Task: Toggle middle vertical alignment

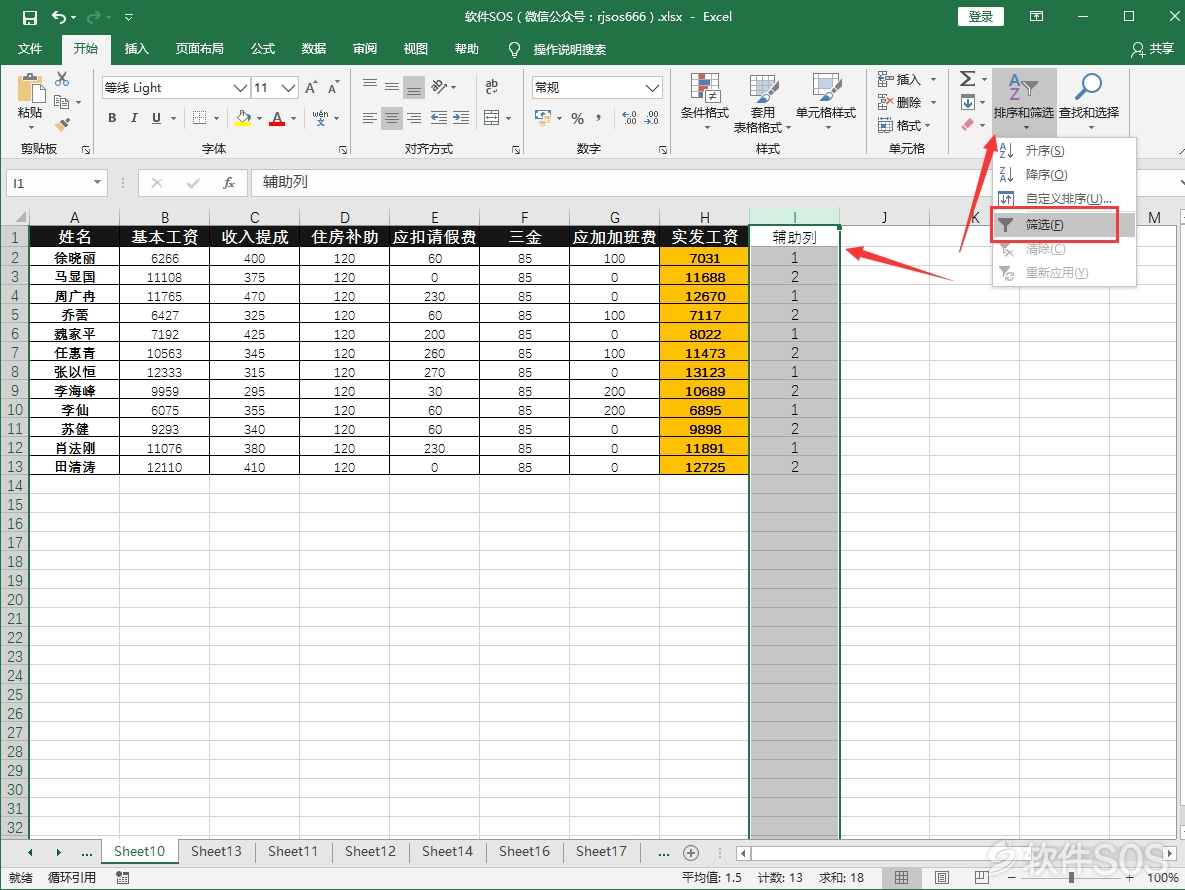Action: pyautogui.click(x=391, y=87)
